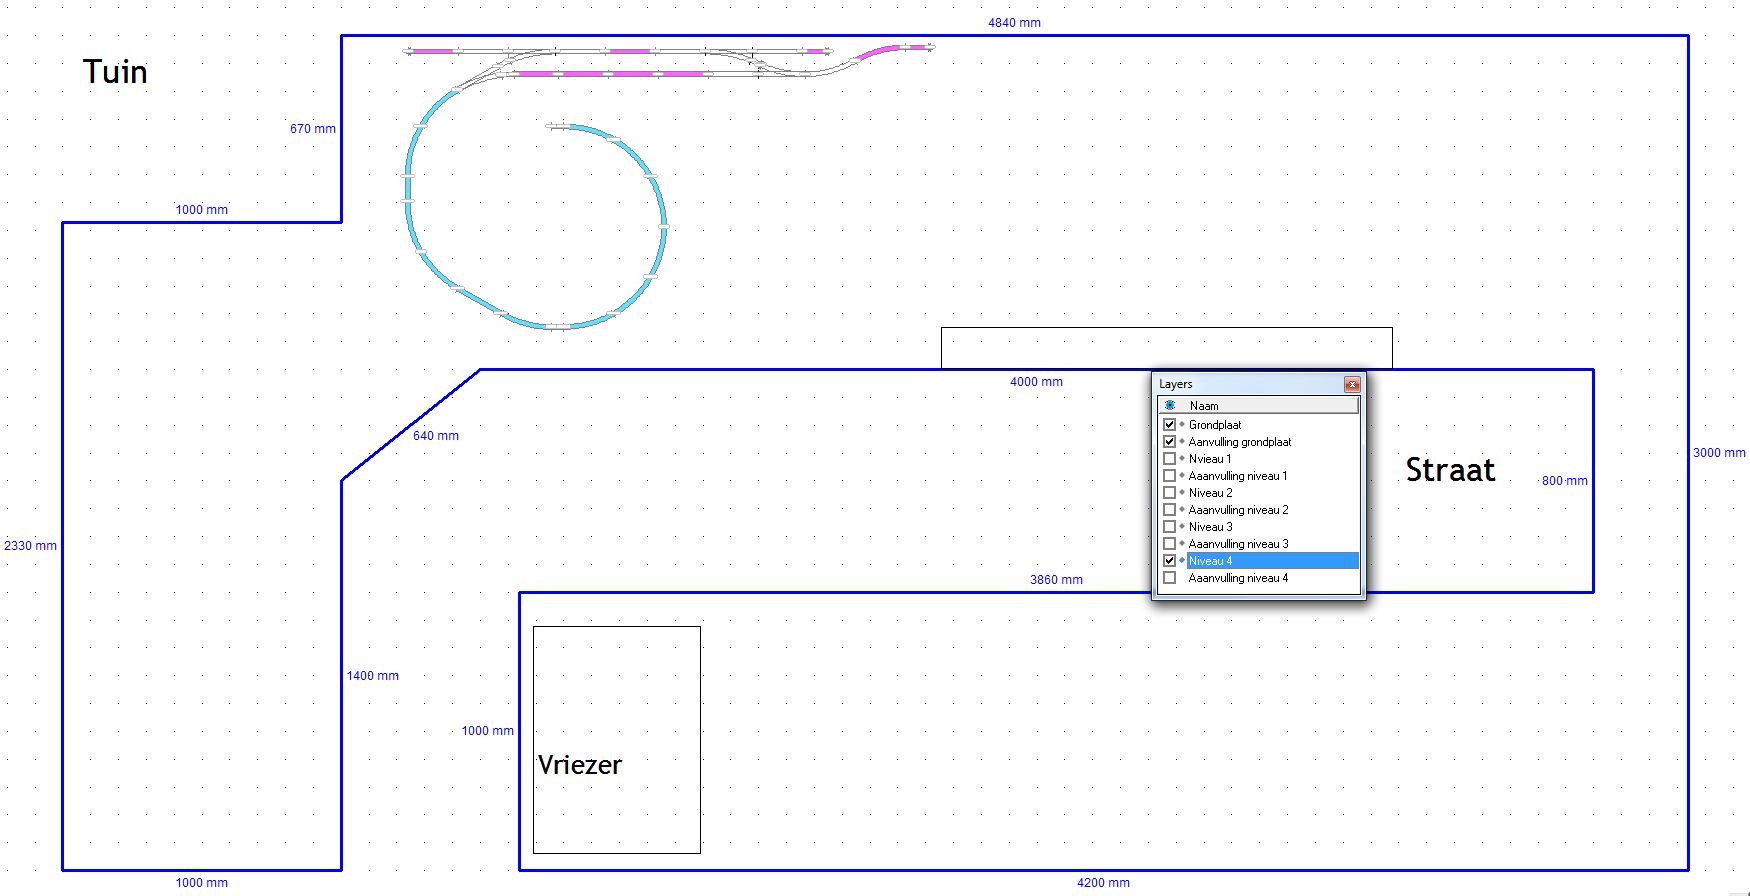Click the 4000 mm dimension label
This screenshot has height=896, width=1750.
tap(1036, 382)
